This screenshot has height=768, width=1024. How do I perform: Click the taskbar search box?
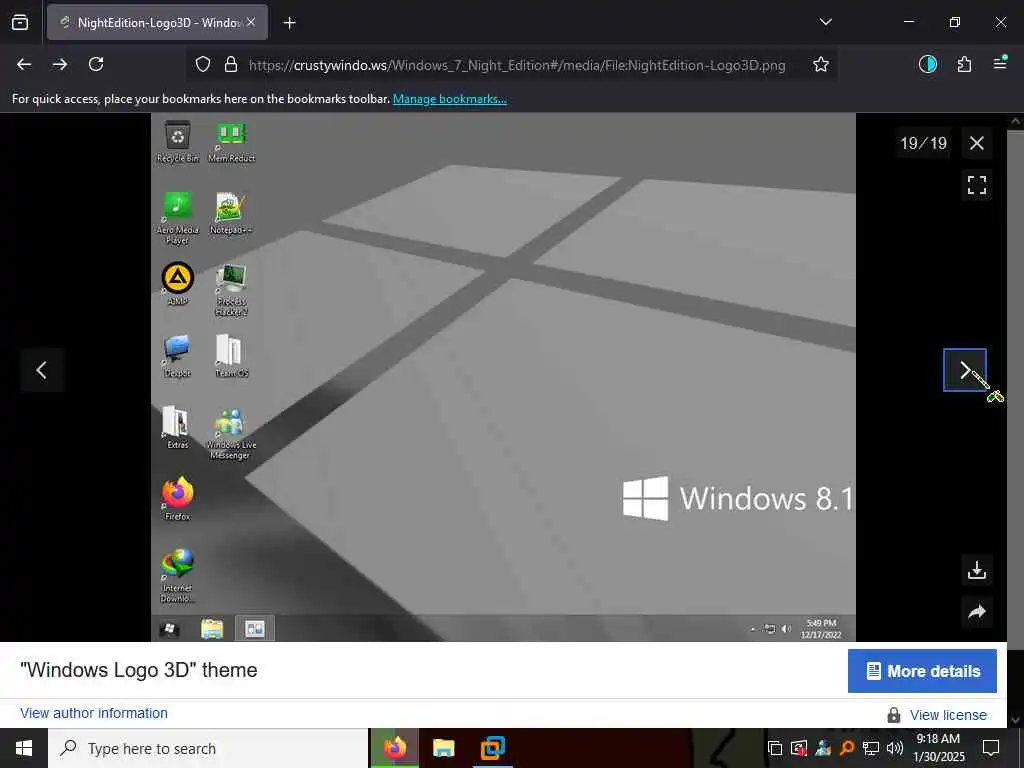(208, 748)
